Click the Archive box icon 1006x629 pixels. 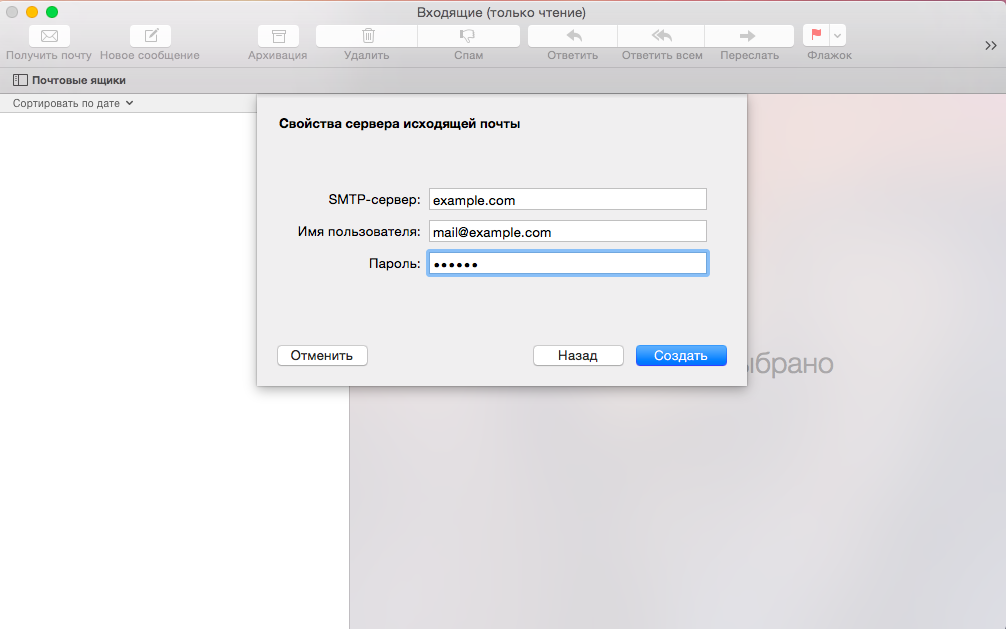[278, 36]
